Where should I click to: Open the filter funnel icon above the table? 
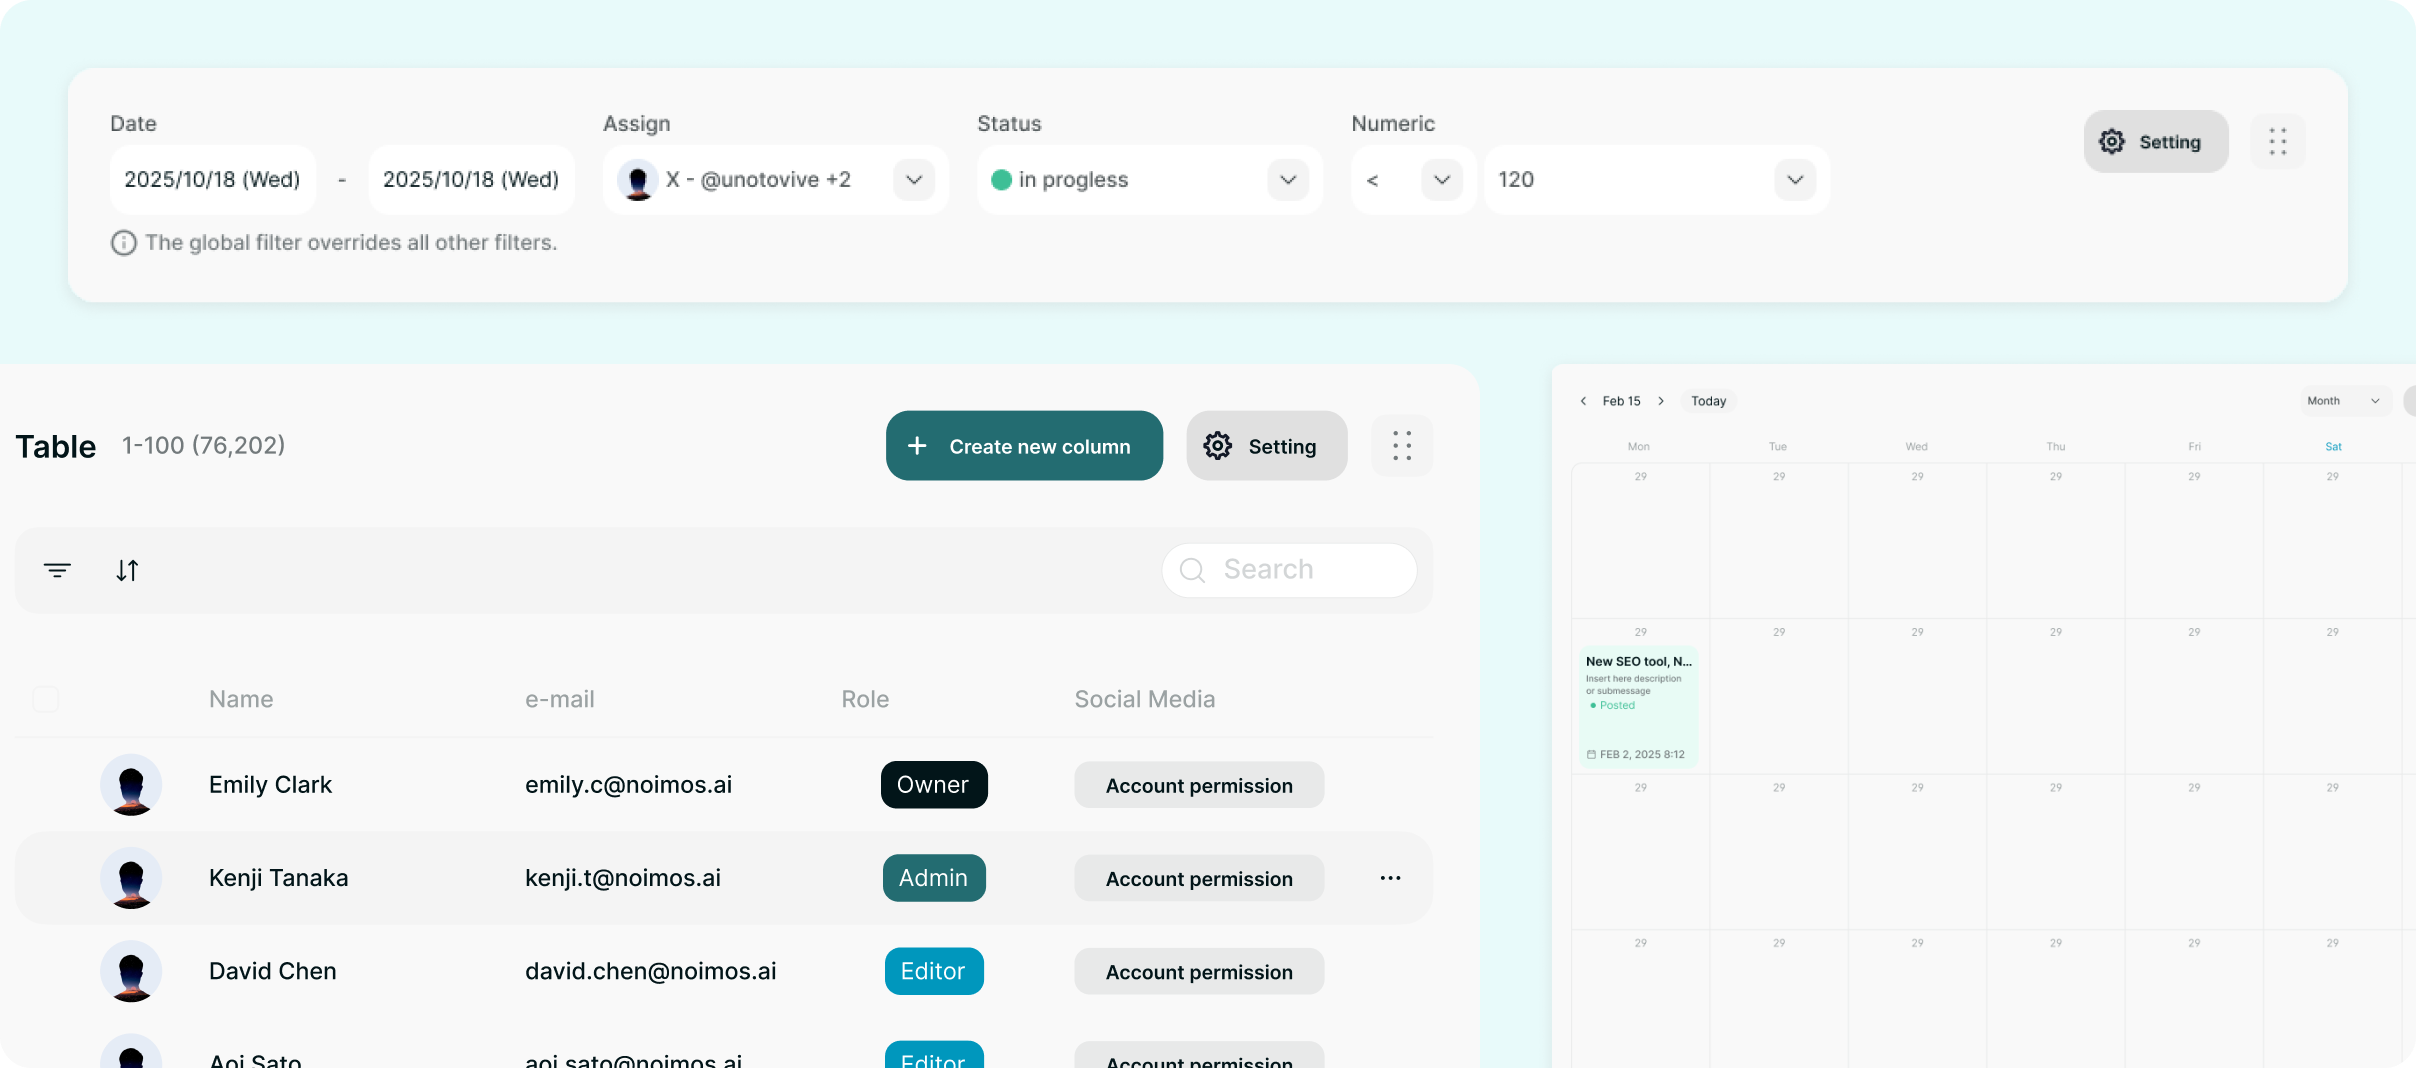pyautogui.click(x=57, y=570)
